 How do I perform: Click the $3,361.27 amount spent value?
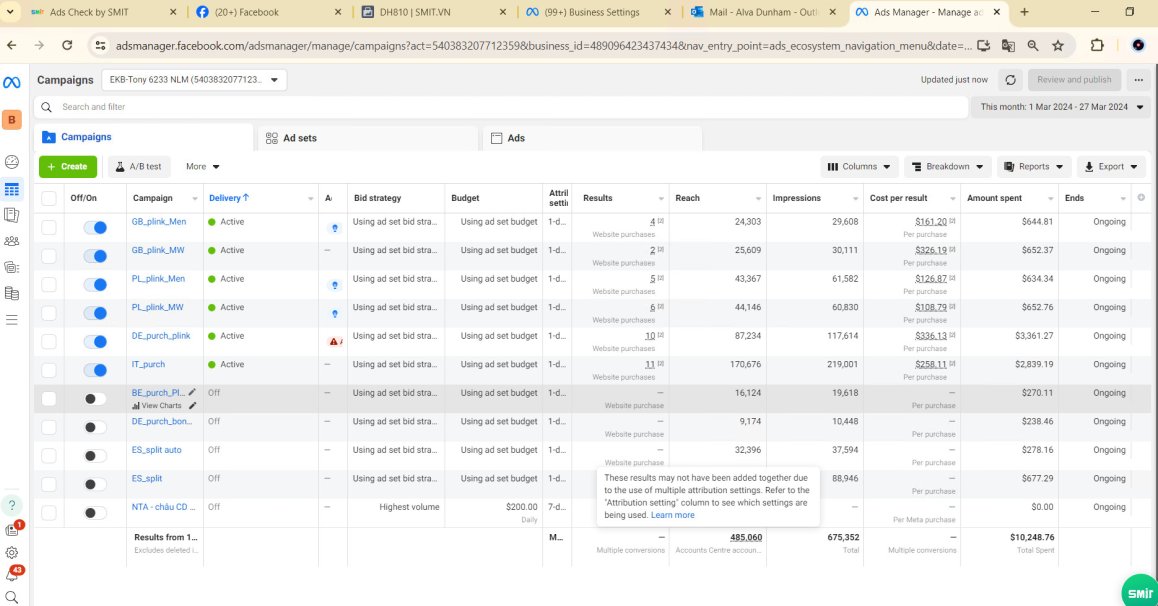(1033, 336)
